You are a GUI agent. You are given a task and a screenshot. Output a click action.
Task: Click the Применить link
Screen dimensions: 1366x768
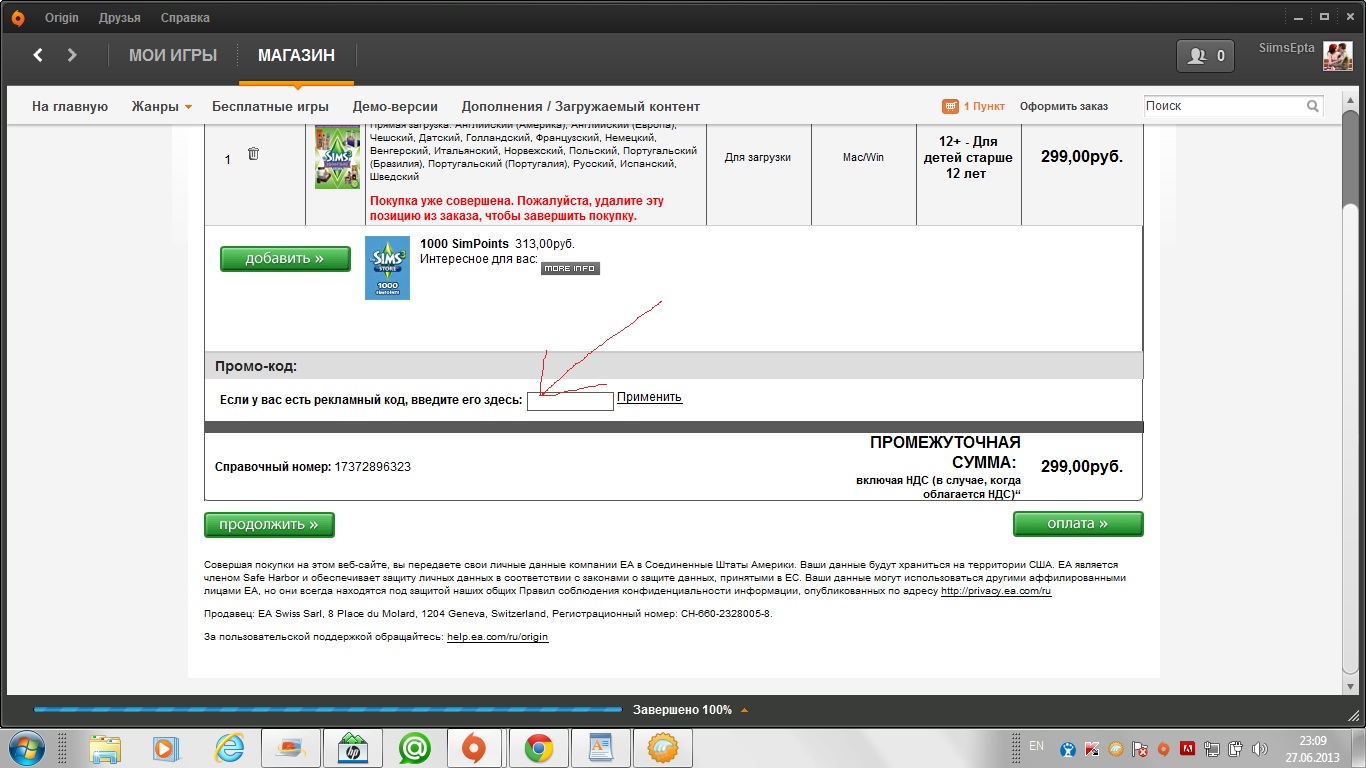tap(649, 397)
